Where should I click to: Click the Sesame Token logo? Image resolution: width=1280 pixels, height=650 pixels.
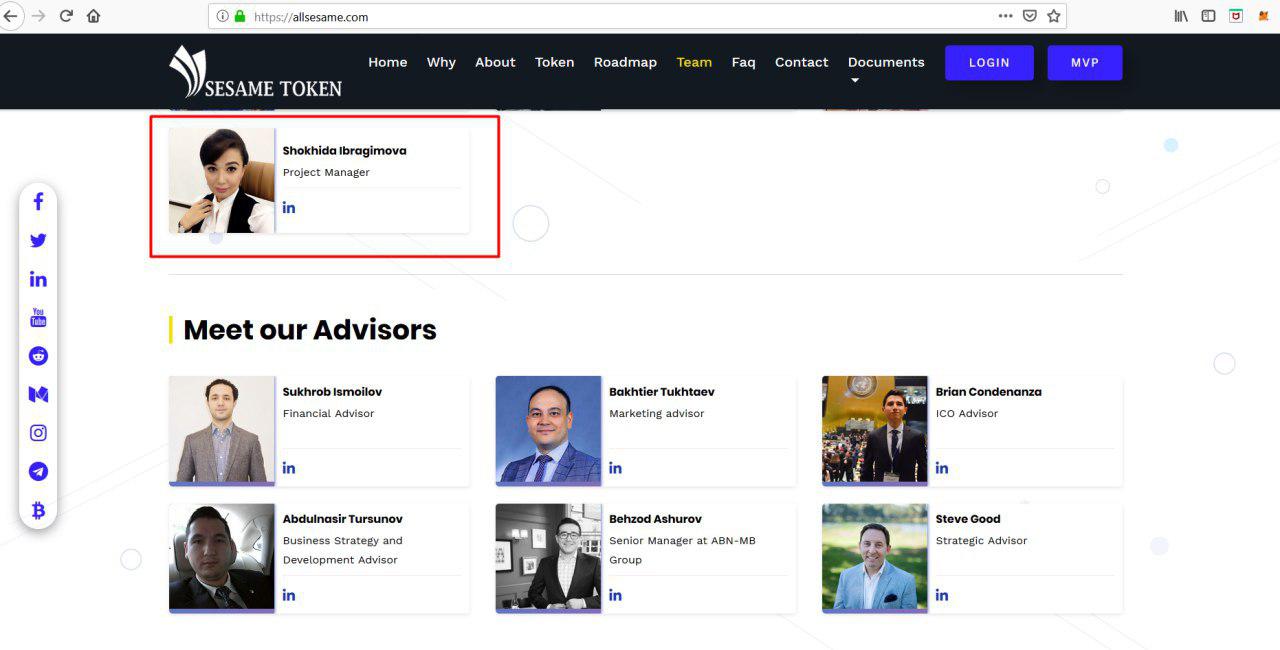256,72
